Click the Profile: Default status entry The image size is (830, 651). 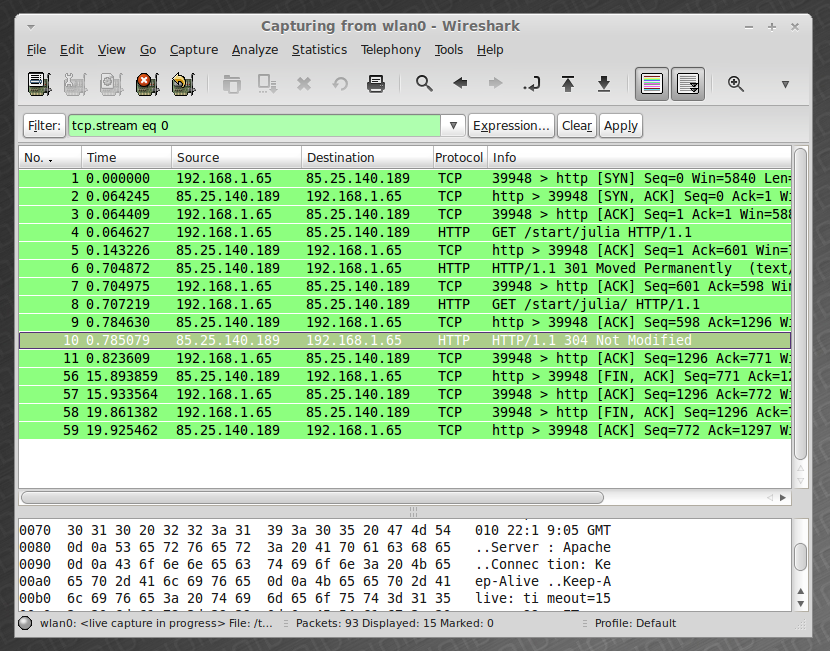point(635,623)
